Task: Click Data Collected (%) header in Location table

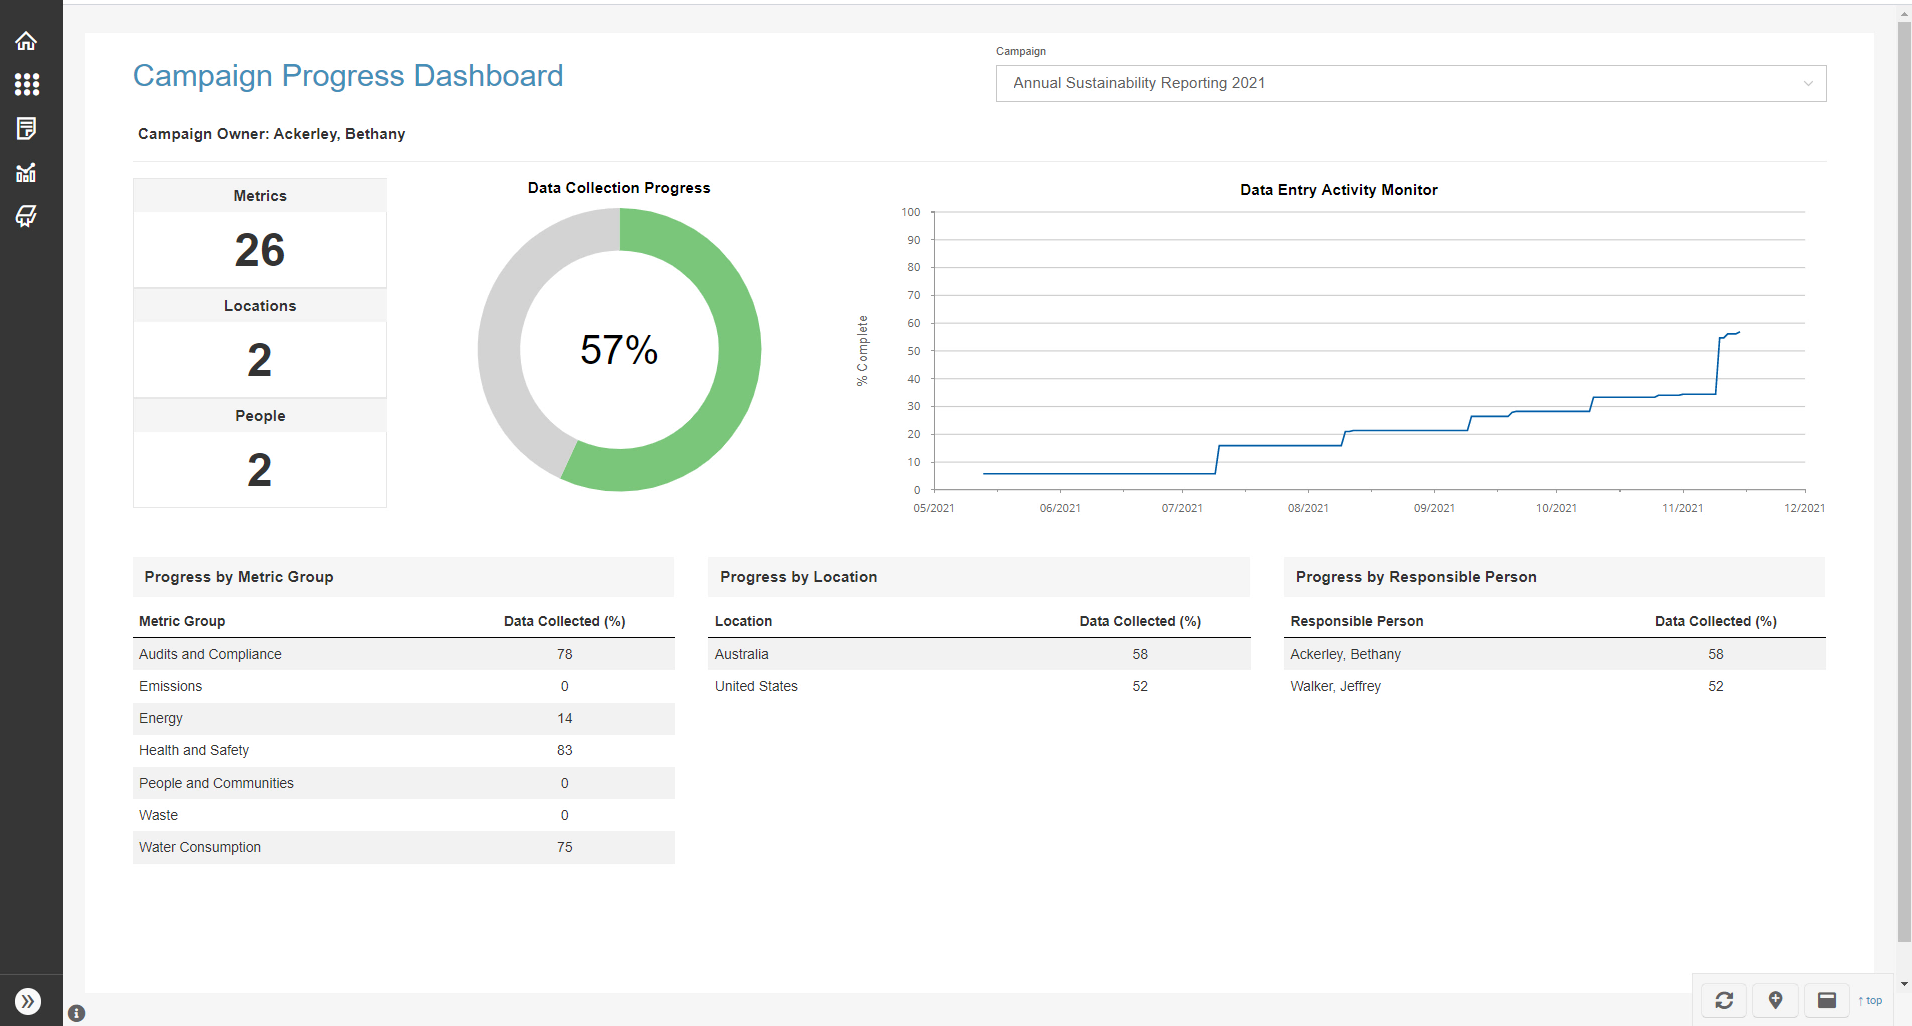Action: click(1140, 621)
